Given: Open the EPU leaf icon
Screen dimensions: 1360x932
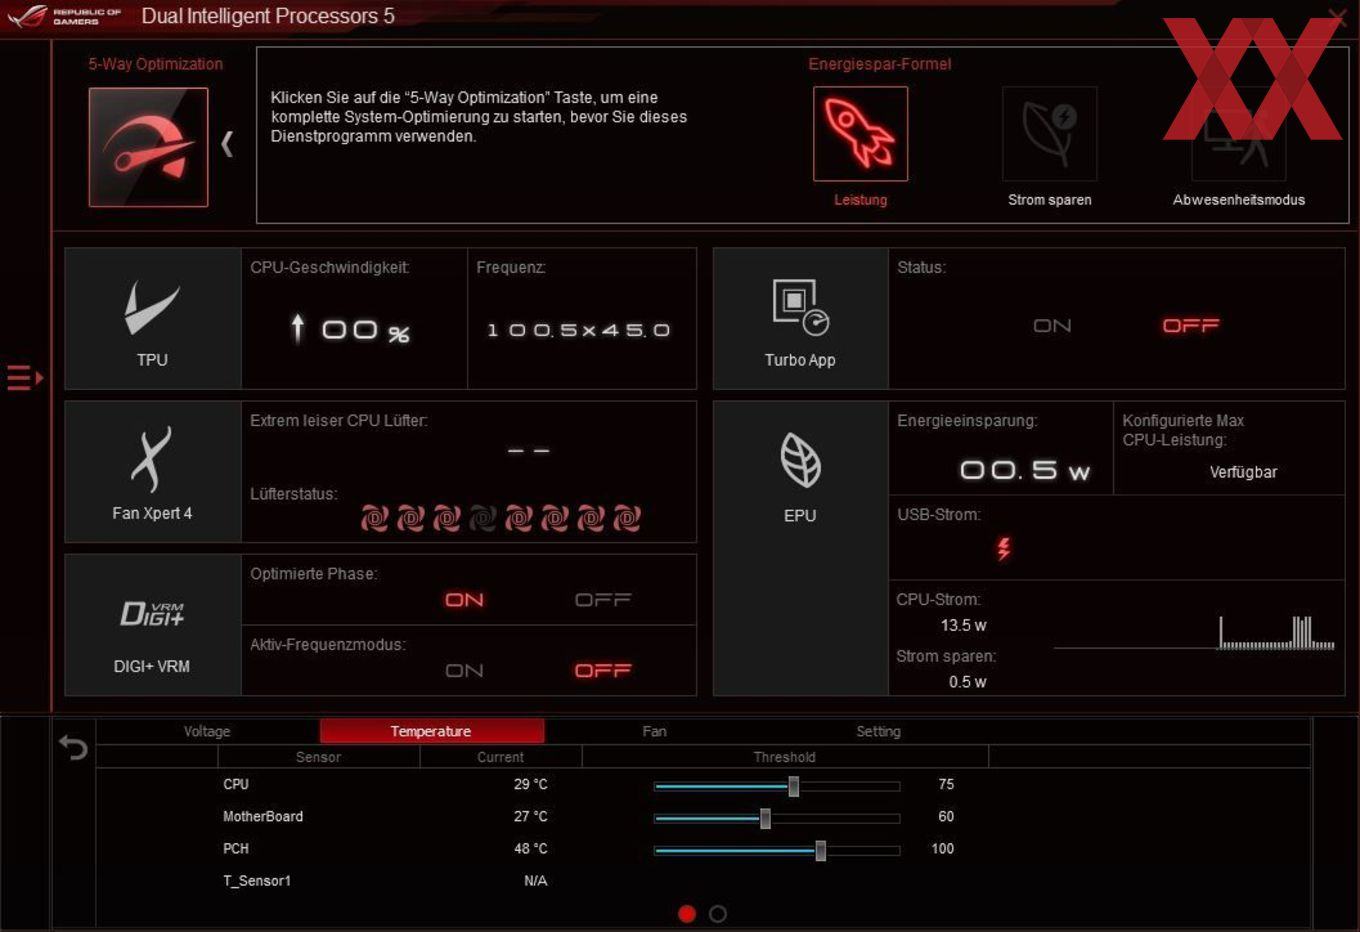Looking at the screenshot, I should [800, 460].
